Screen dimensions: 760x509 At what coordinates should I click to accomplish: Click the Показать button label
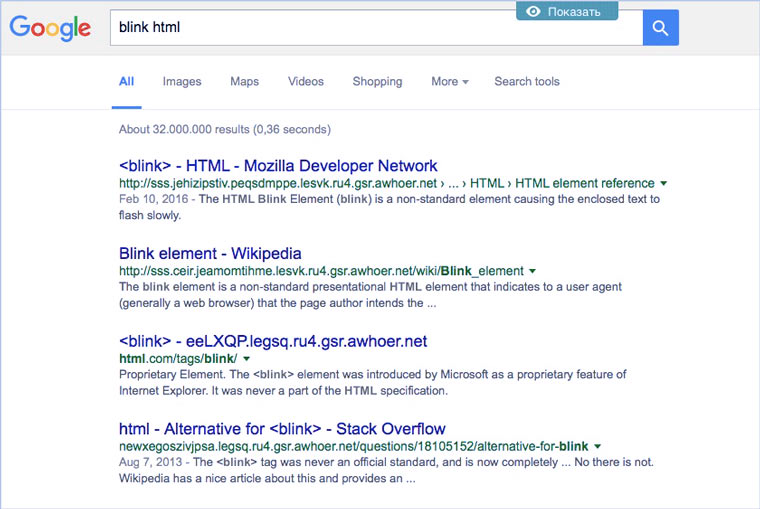pos(574,12)
